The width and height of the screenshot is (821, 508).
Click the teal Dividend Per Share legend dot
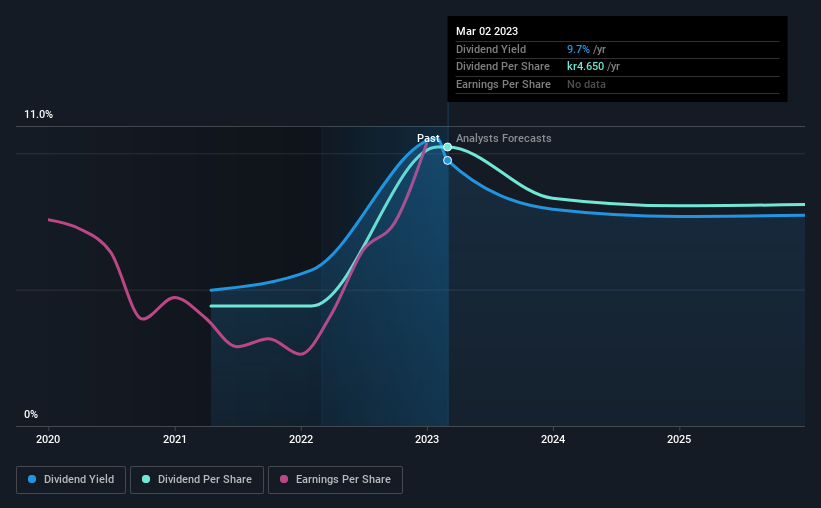[x=146, y=479]
